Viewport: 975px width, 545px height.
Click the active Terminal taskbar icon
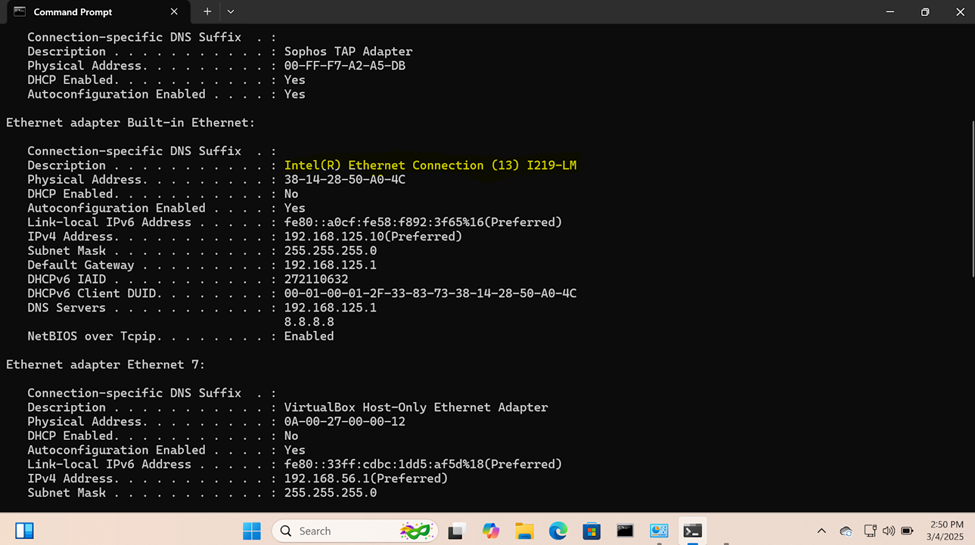692,531
